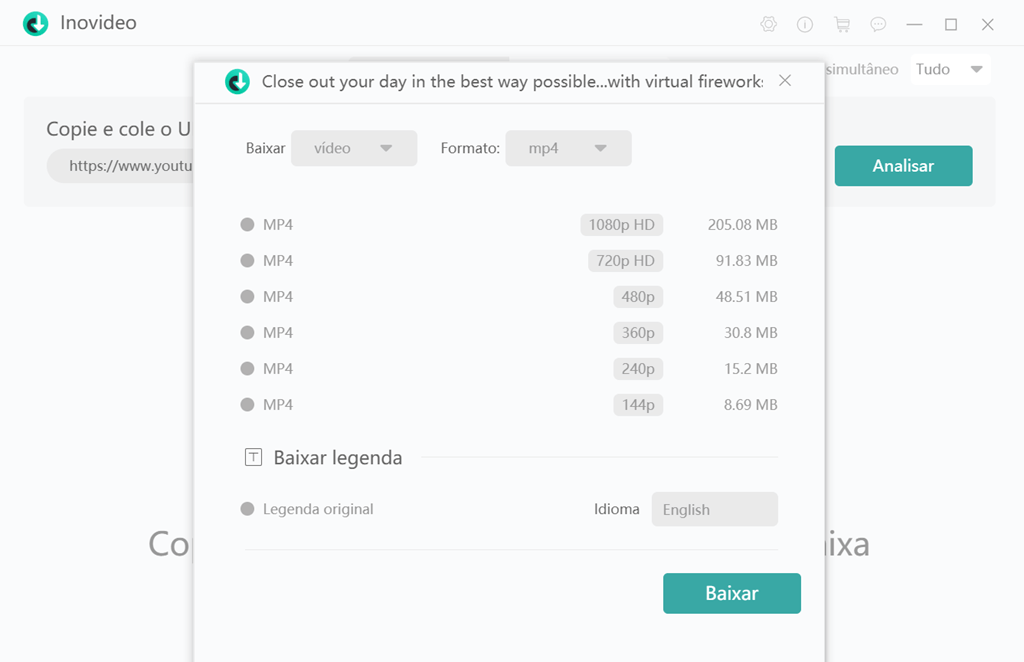
Task: Click the Inovideo logo in title bar
Action: tap(36, 23)
